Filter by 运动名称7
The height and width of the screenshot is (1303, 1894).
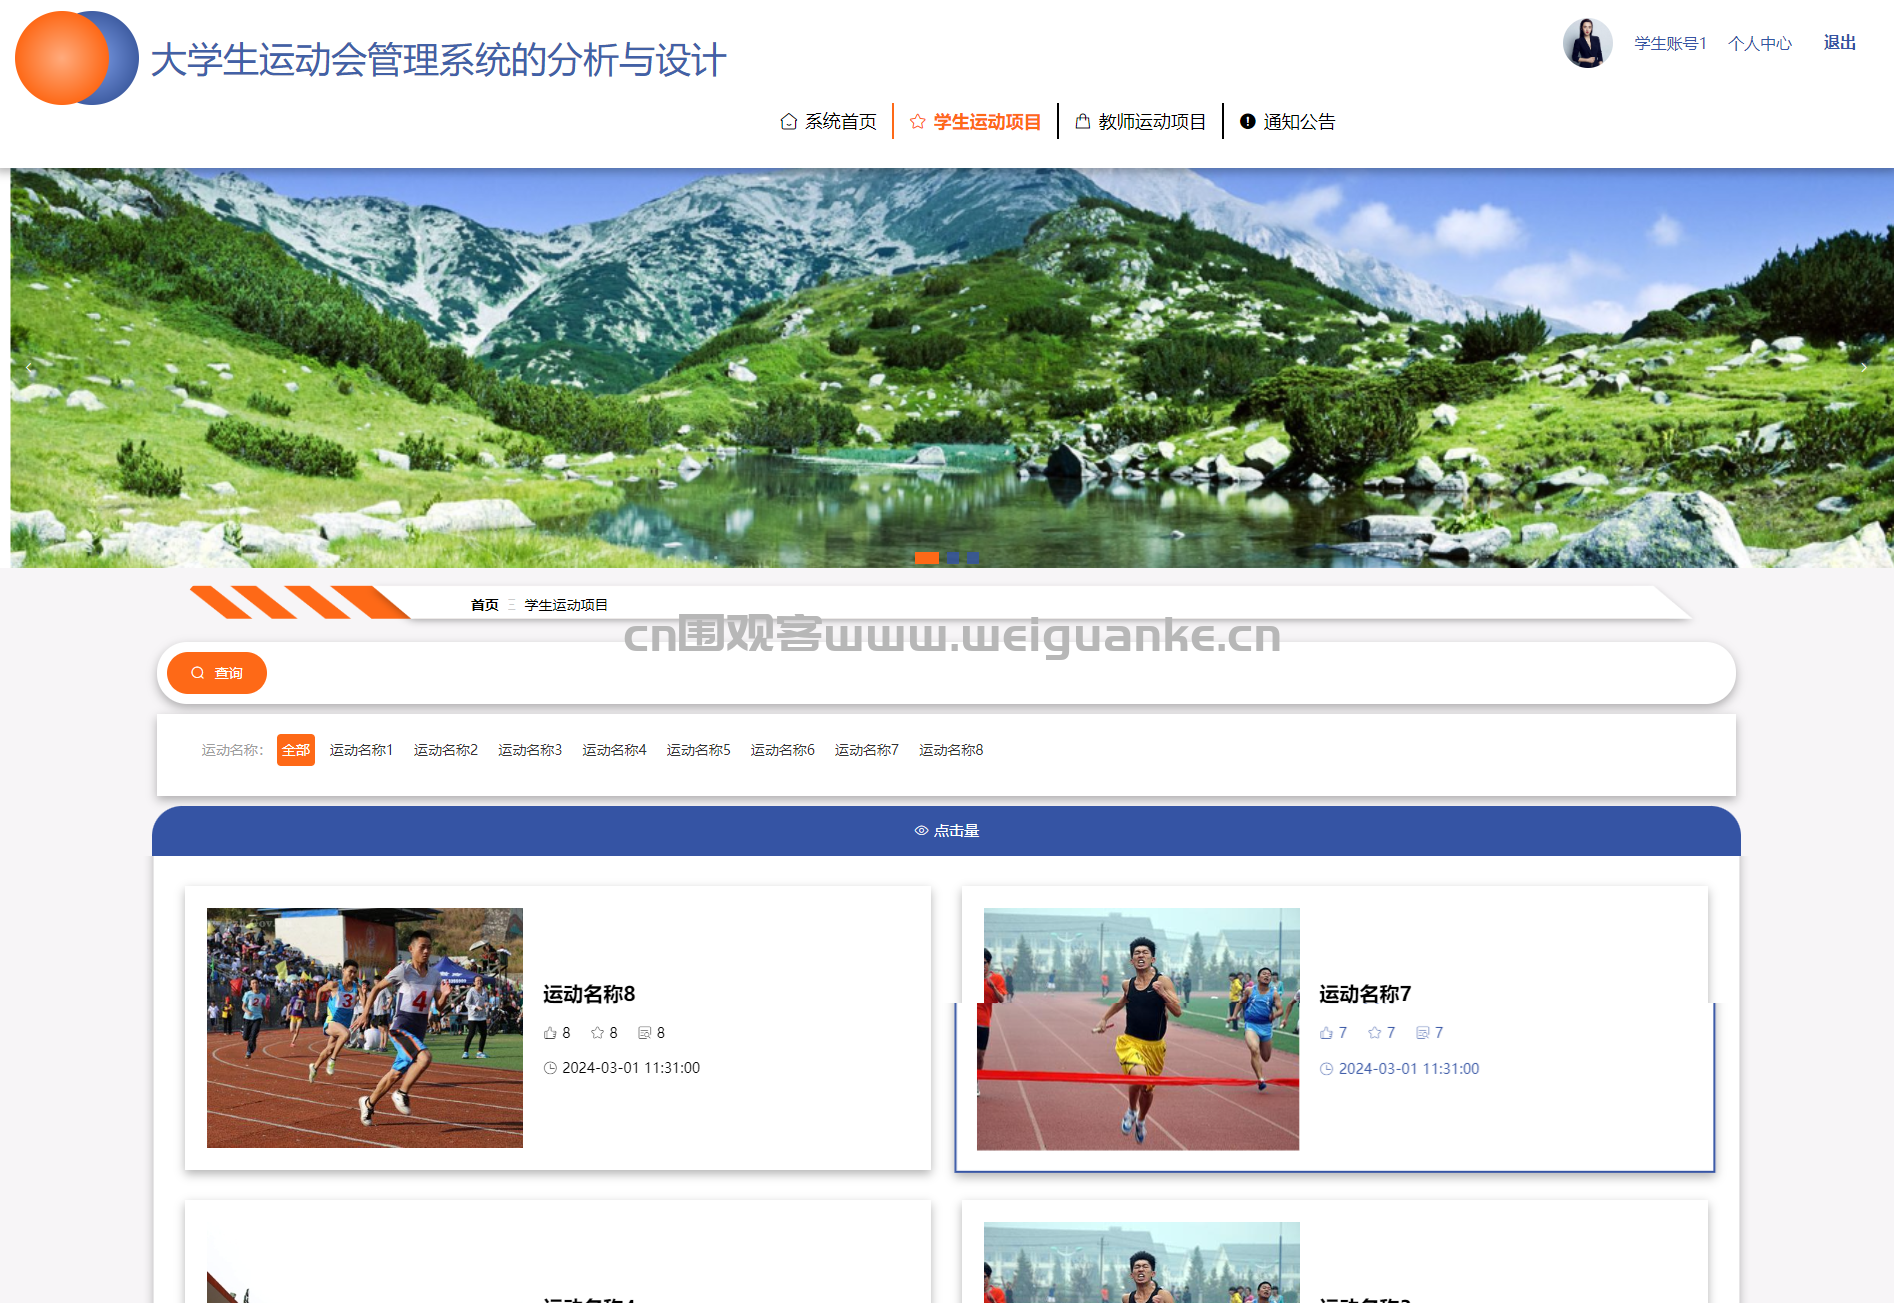click(x=867, y=750)
